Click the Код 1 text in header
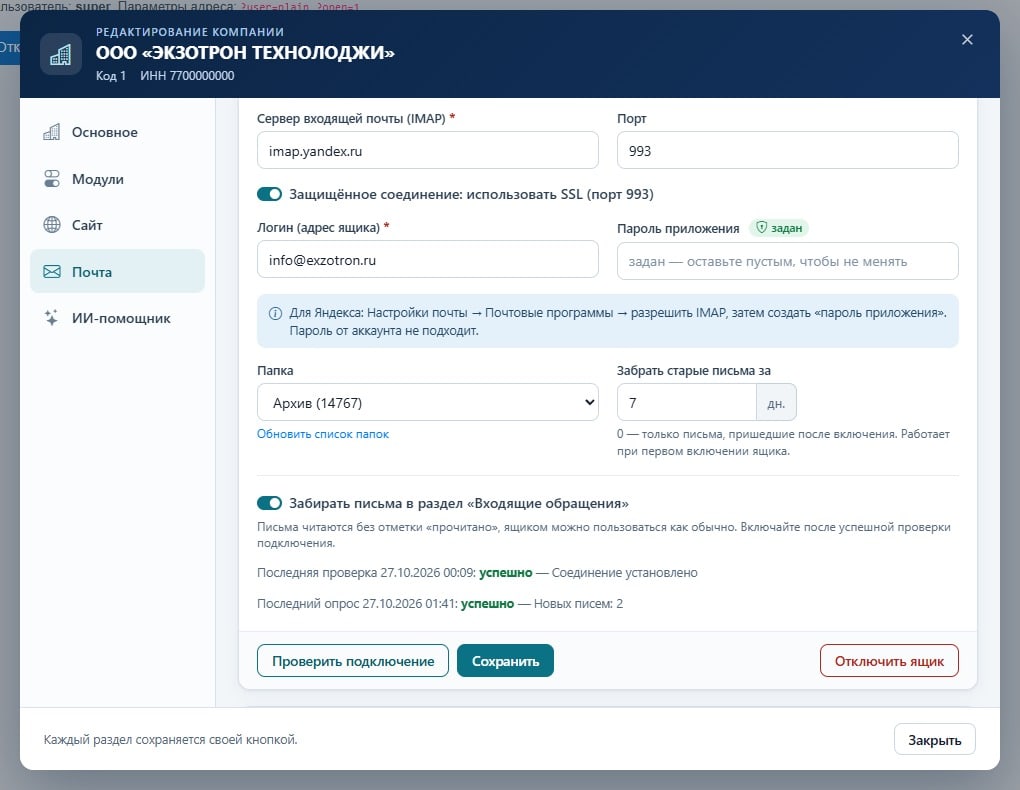This screenshot has height=790, width=1020. (x=111, y=75)
